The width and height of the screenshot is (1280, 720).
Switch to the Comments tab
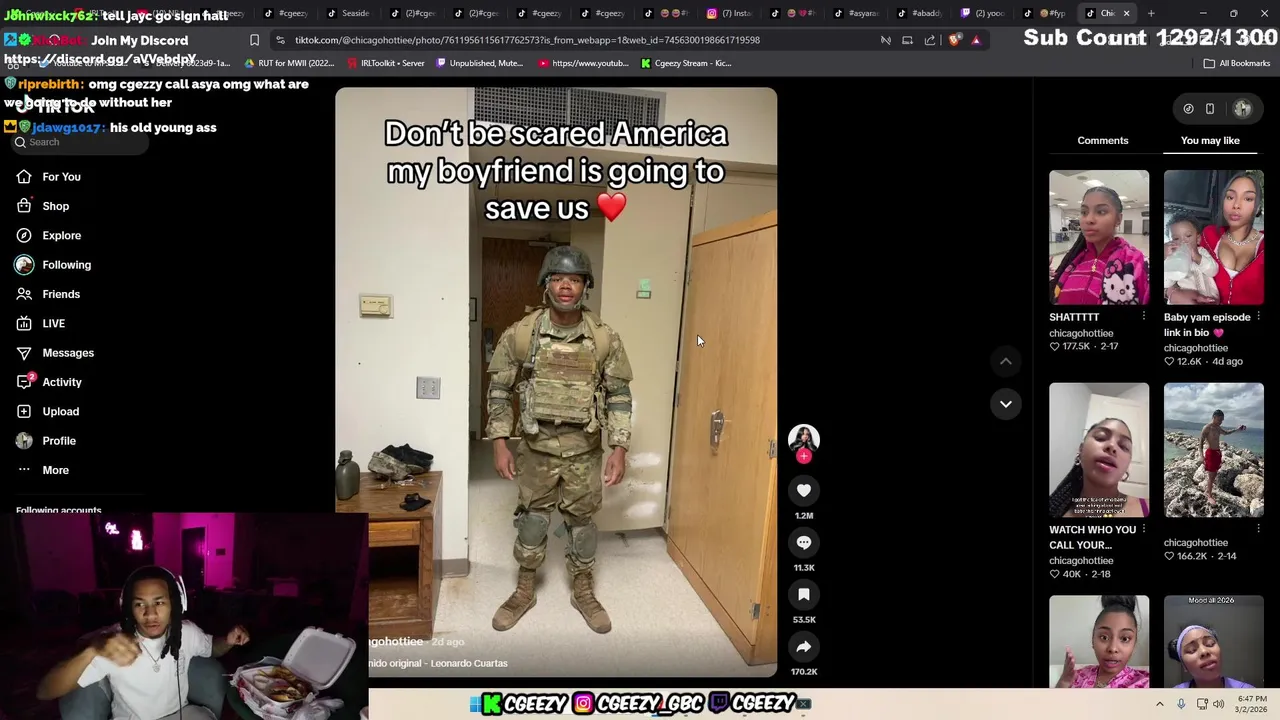(1103, 141)
